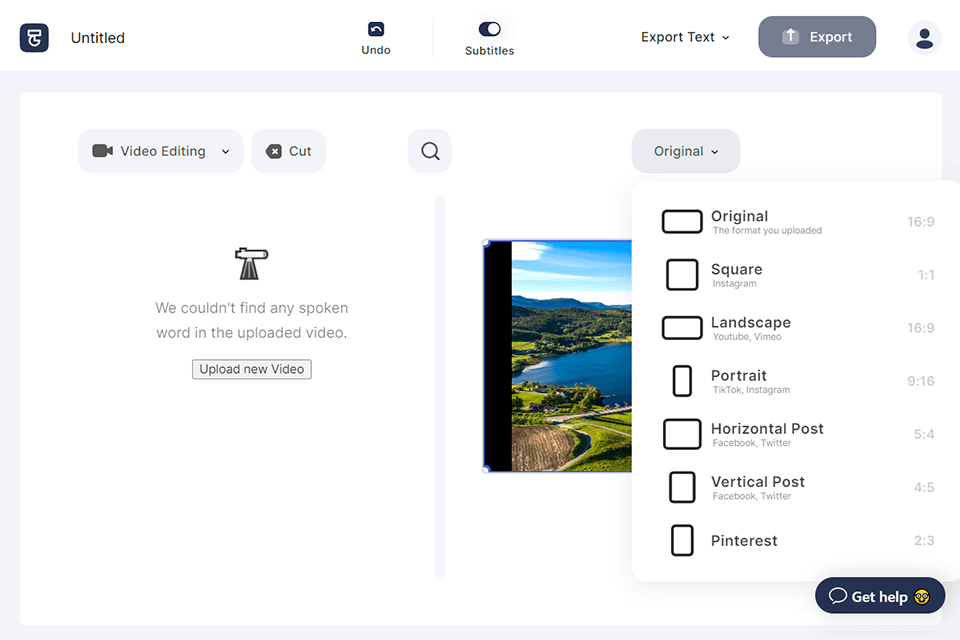The image size is (960, 640).
Task: Click the Export button
Action: pos(817,37)
